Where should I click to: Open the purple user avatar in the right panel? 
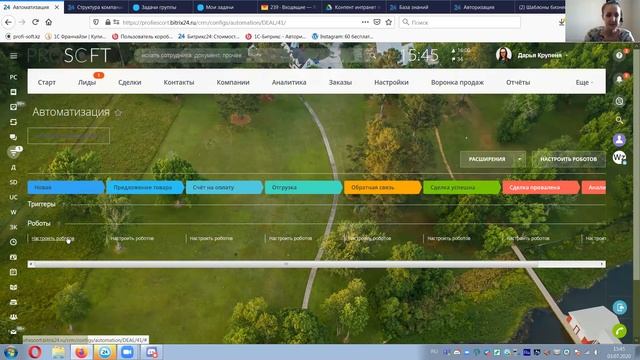coord(619,140)
